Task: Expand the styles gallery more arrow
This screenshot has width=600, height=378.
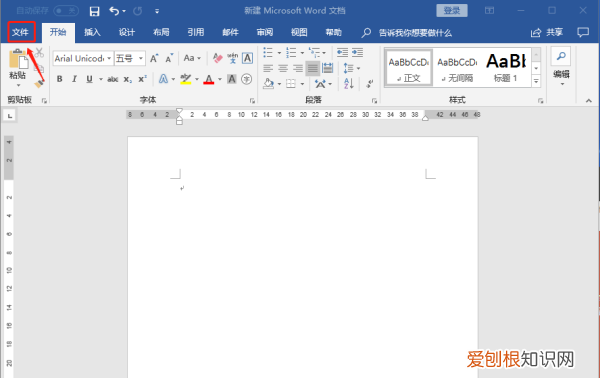Action: (x=536, y=81)
